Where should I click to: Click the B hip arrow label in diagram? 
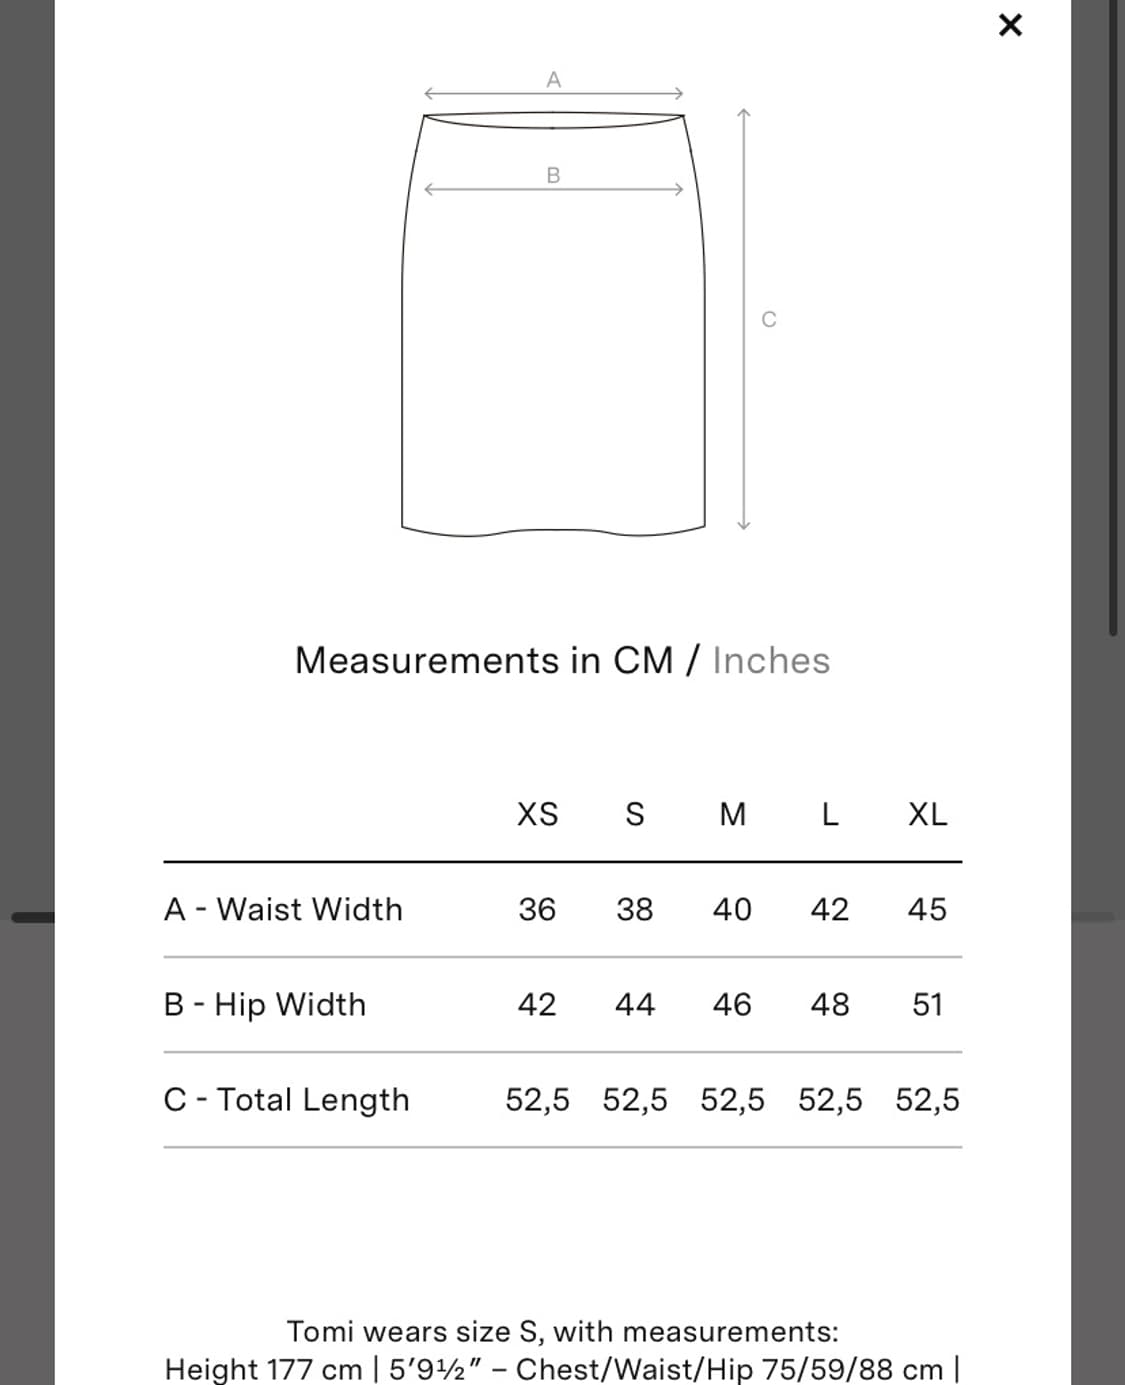[553, 176]
